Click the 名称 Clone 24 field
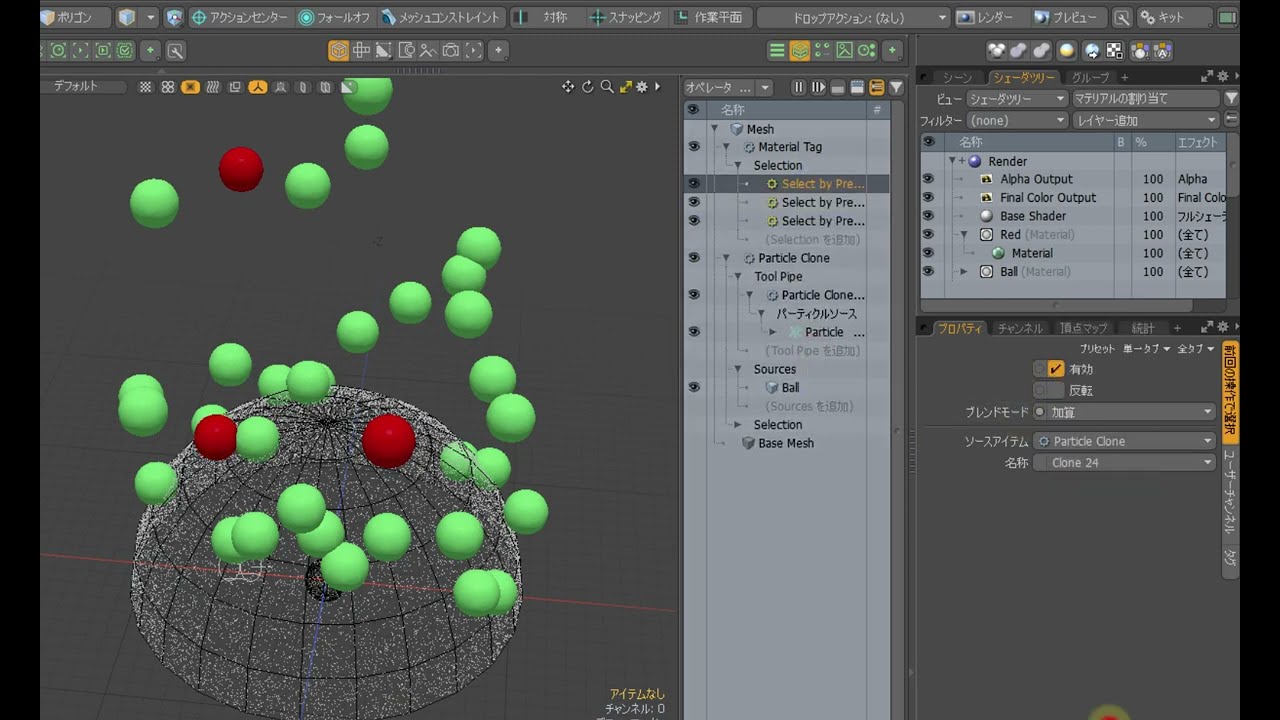Viewport: 1280px width, 720px height. 1124,463
